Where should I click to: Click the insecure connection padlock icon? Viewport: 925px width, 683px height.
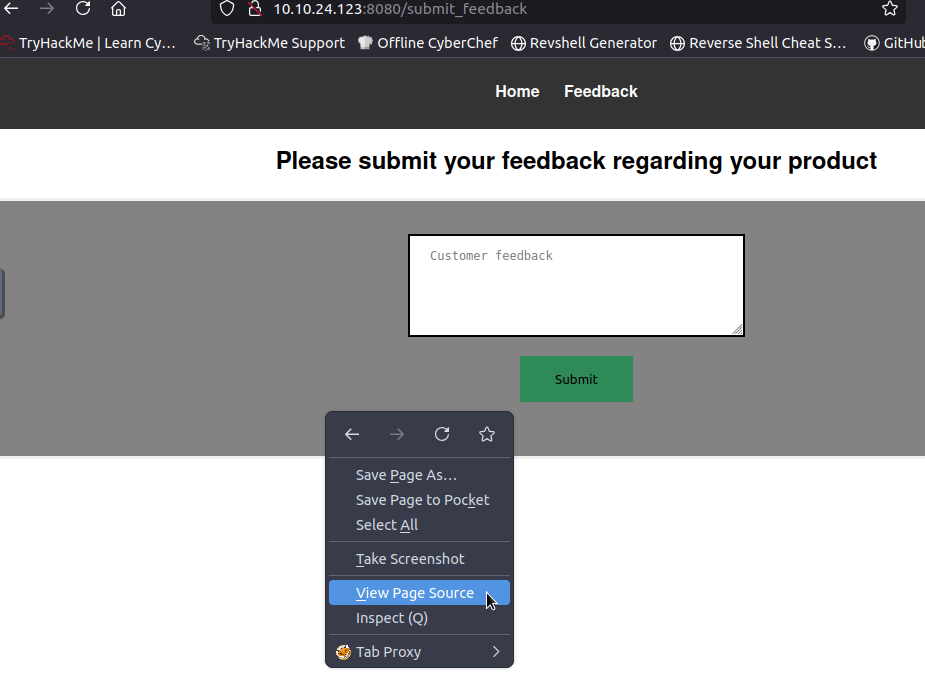(x=255, y=8)
